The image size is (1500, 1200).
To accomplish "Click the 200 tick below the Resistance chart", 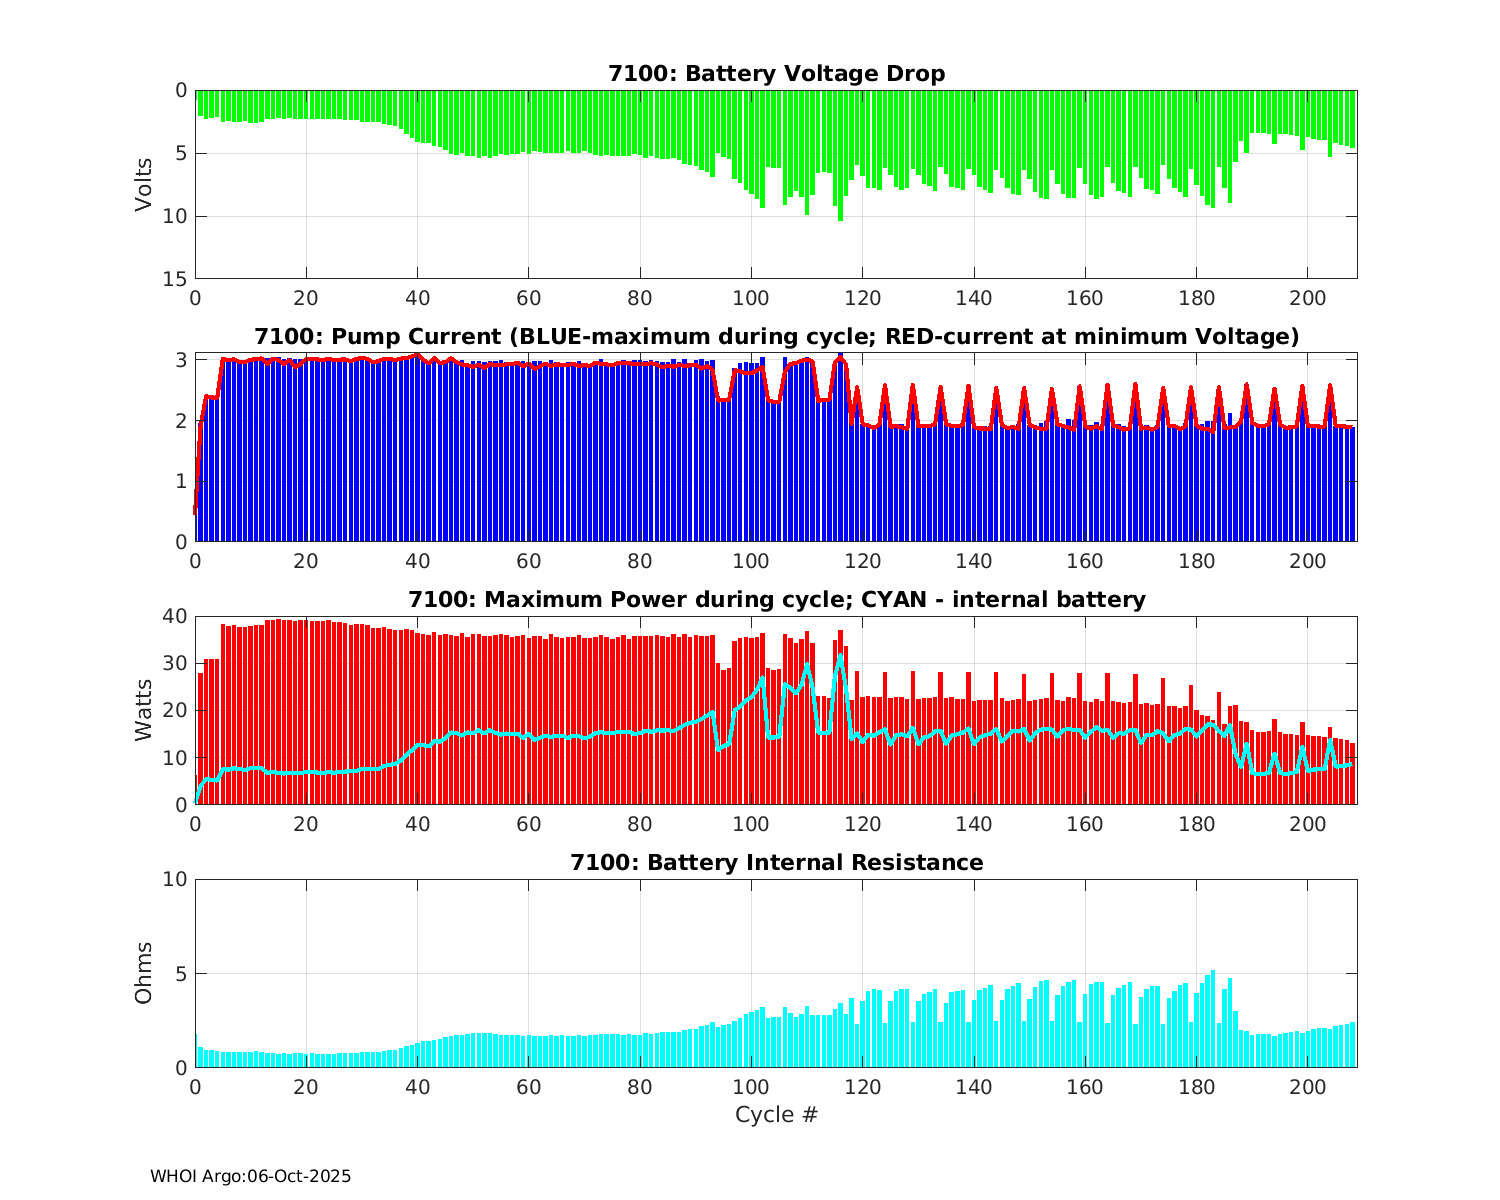I will (1307, 1087).
